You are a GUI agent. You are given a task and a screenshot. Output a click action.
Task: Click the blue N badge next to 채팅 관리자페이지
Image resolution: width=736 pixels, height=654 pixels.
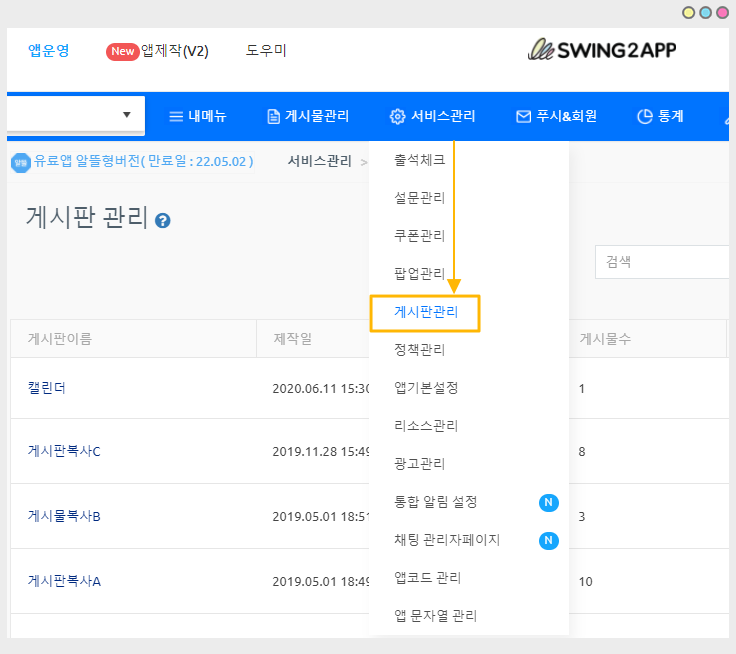pyautogui.click(x=548, y=540)
